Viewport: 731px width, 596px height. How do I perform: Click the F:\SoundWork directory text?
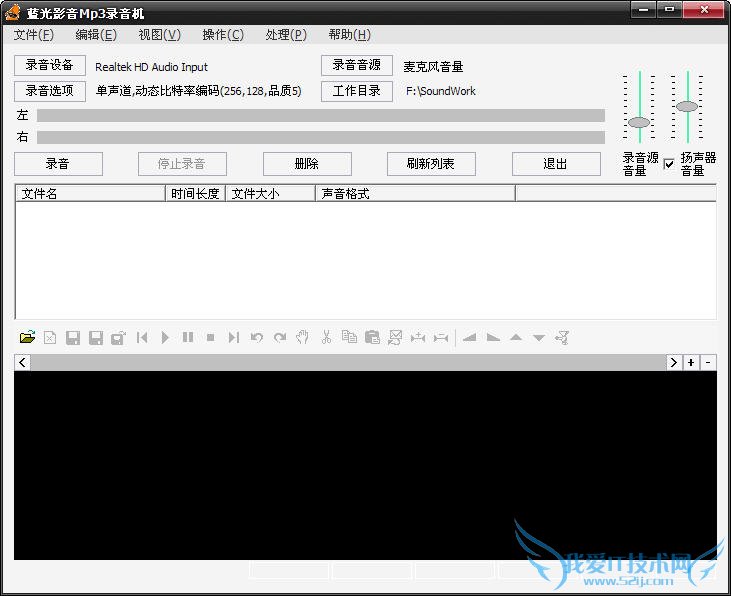(x=441, y=91)
